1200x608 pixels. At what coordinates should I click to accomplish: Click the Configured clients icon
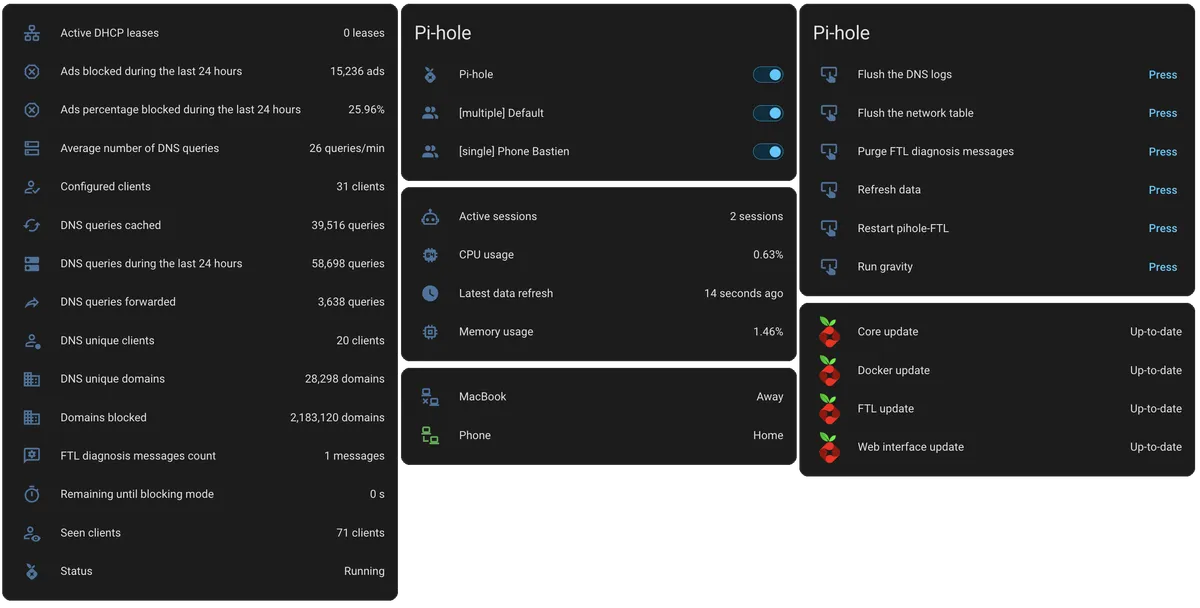click(x=32, y=187)
